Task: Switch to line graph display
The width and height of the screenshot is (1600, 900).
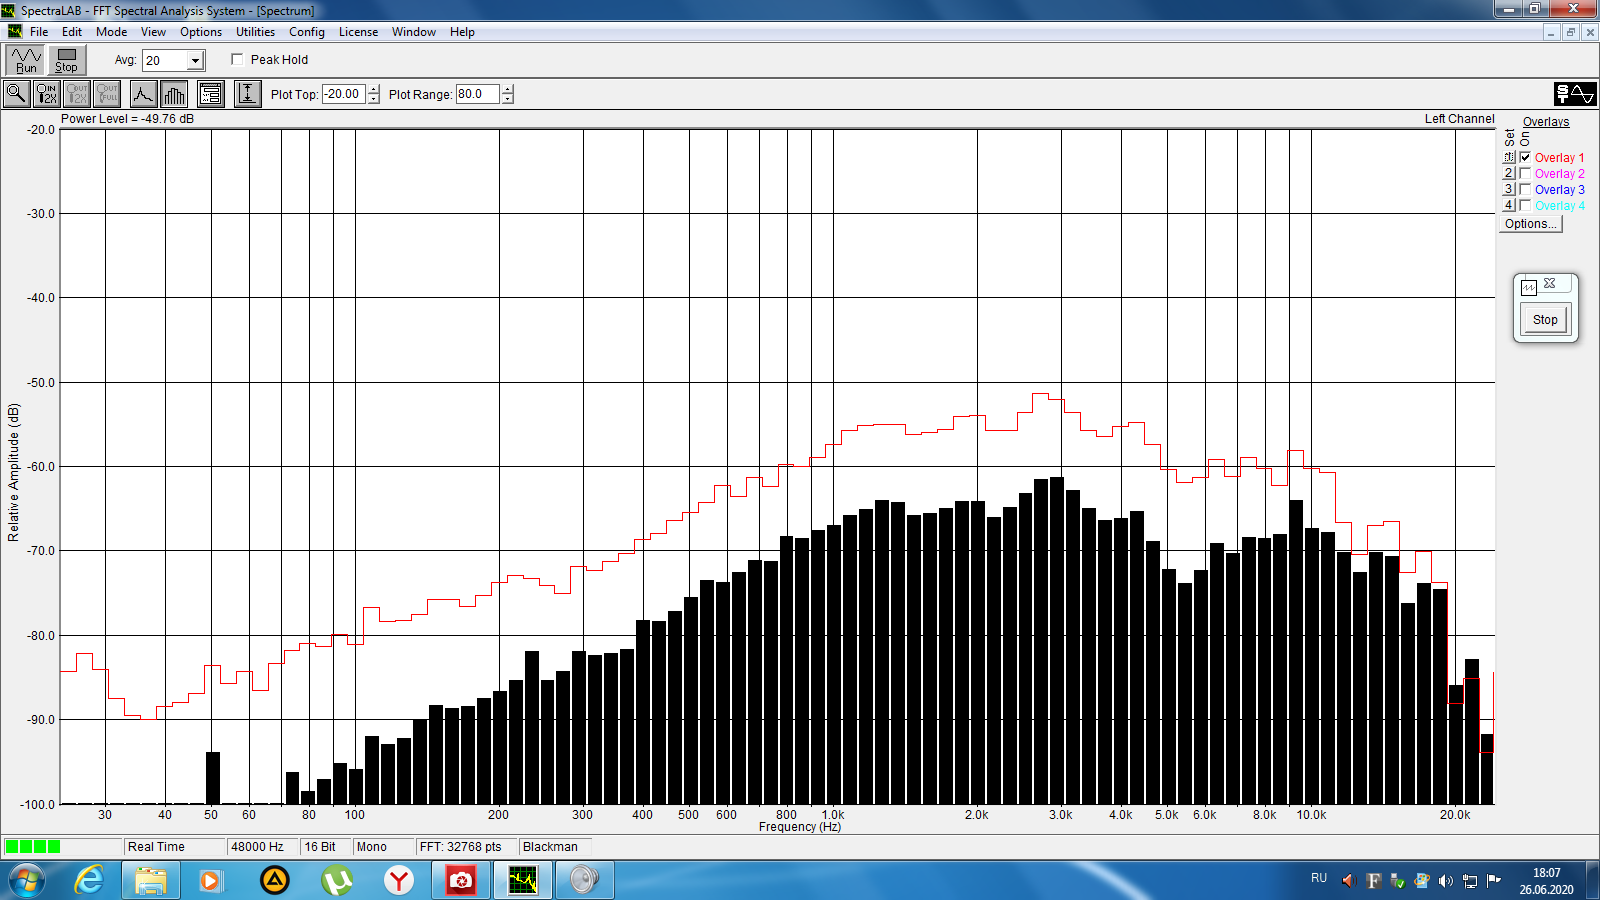Action: [x=144, y=94]
